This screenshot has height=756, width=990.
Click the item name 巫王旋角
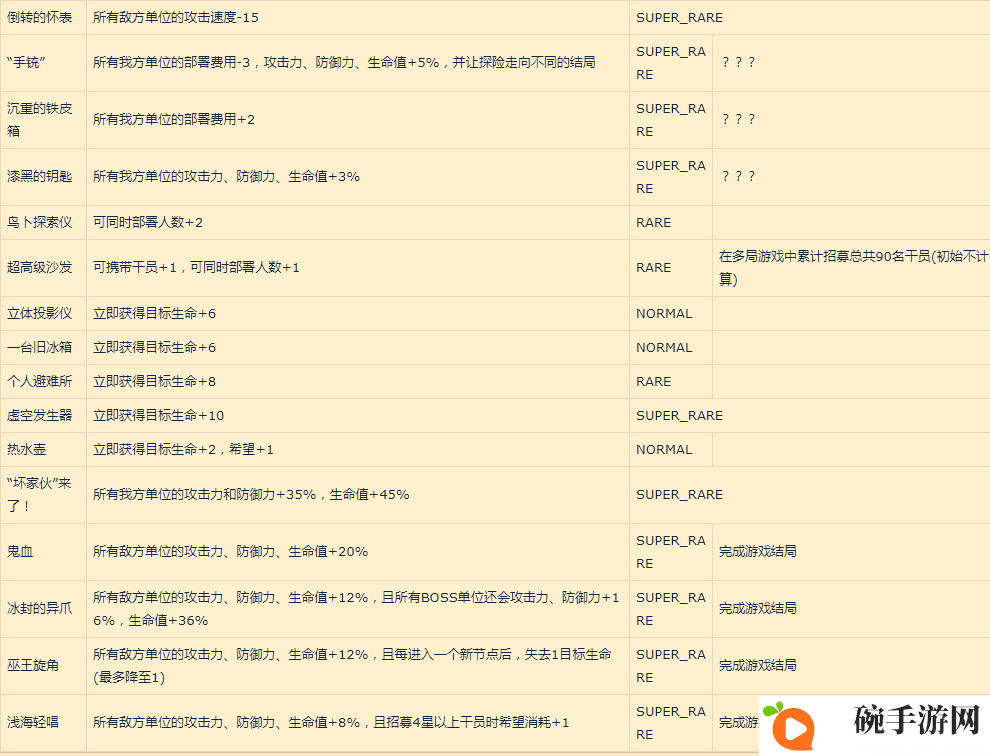coord(33,666)
